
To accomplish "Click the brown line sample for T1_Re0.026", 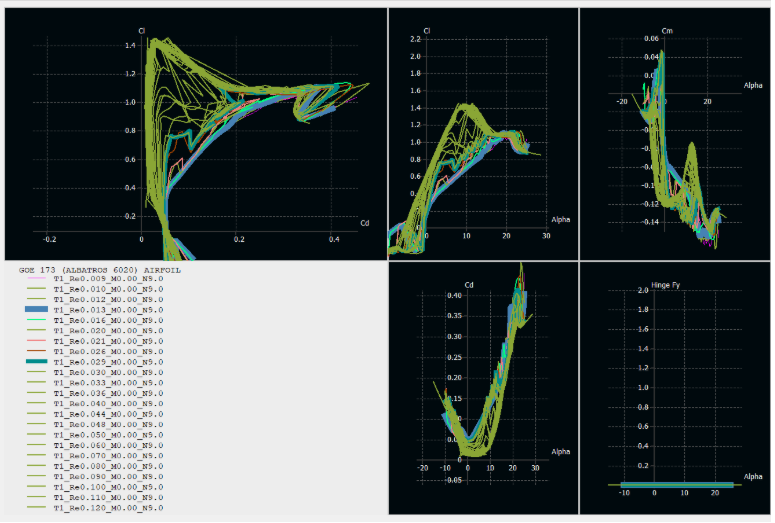I will pyautogui.click(x=37, y=352).
